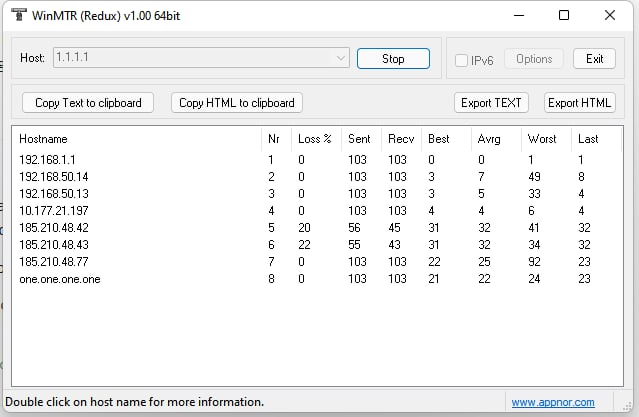
Task: Copy HTML to clipboard
Action: pos(236,102)
